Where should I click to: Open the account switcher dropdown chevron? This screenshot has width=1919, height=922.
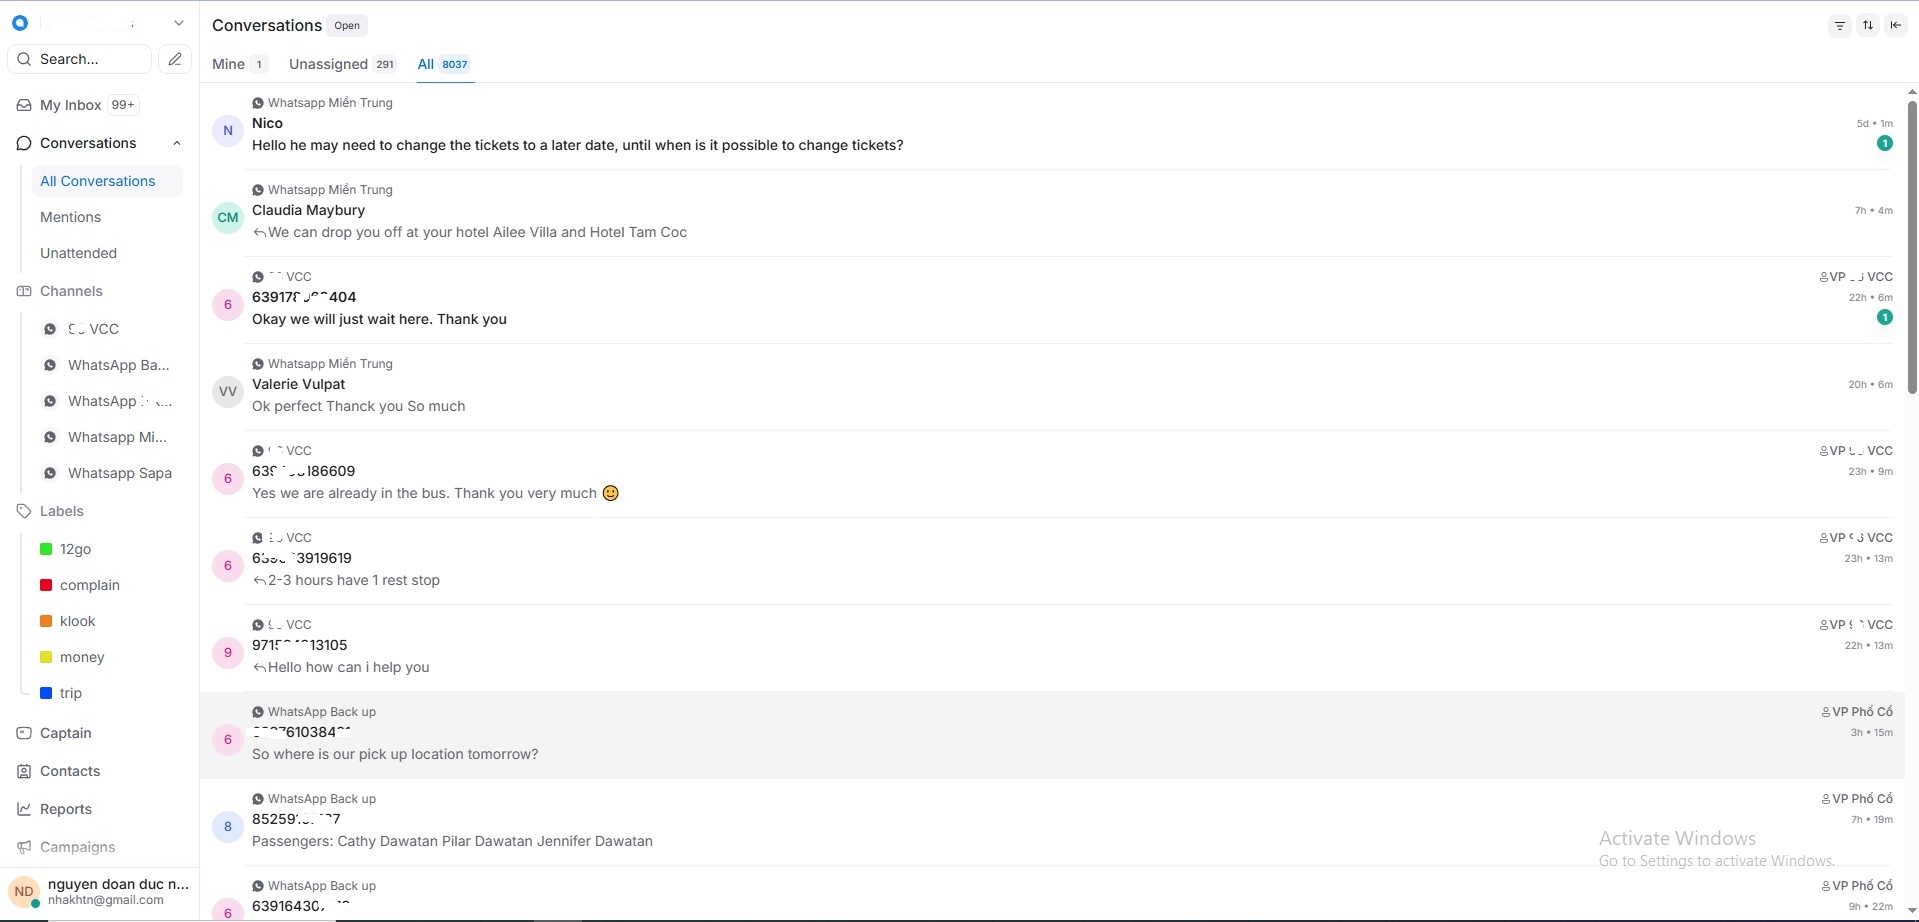point(178,23)
